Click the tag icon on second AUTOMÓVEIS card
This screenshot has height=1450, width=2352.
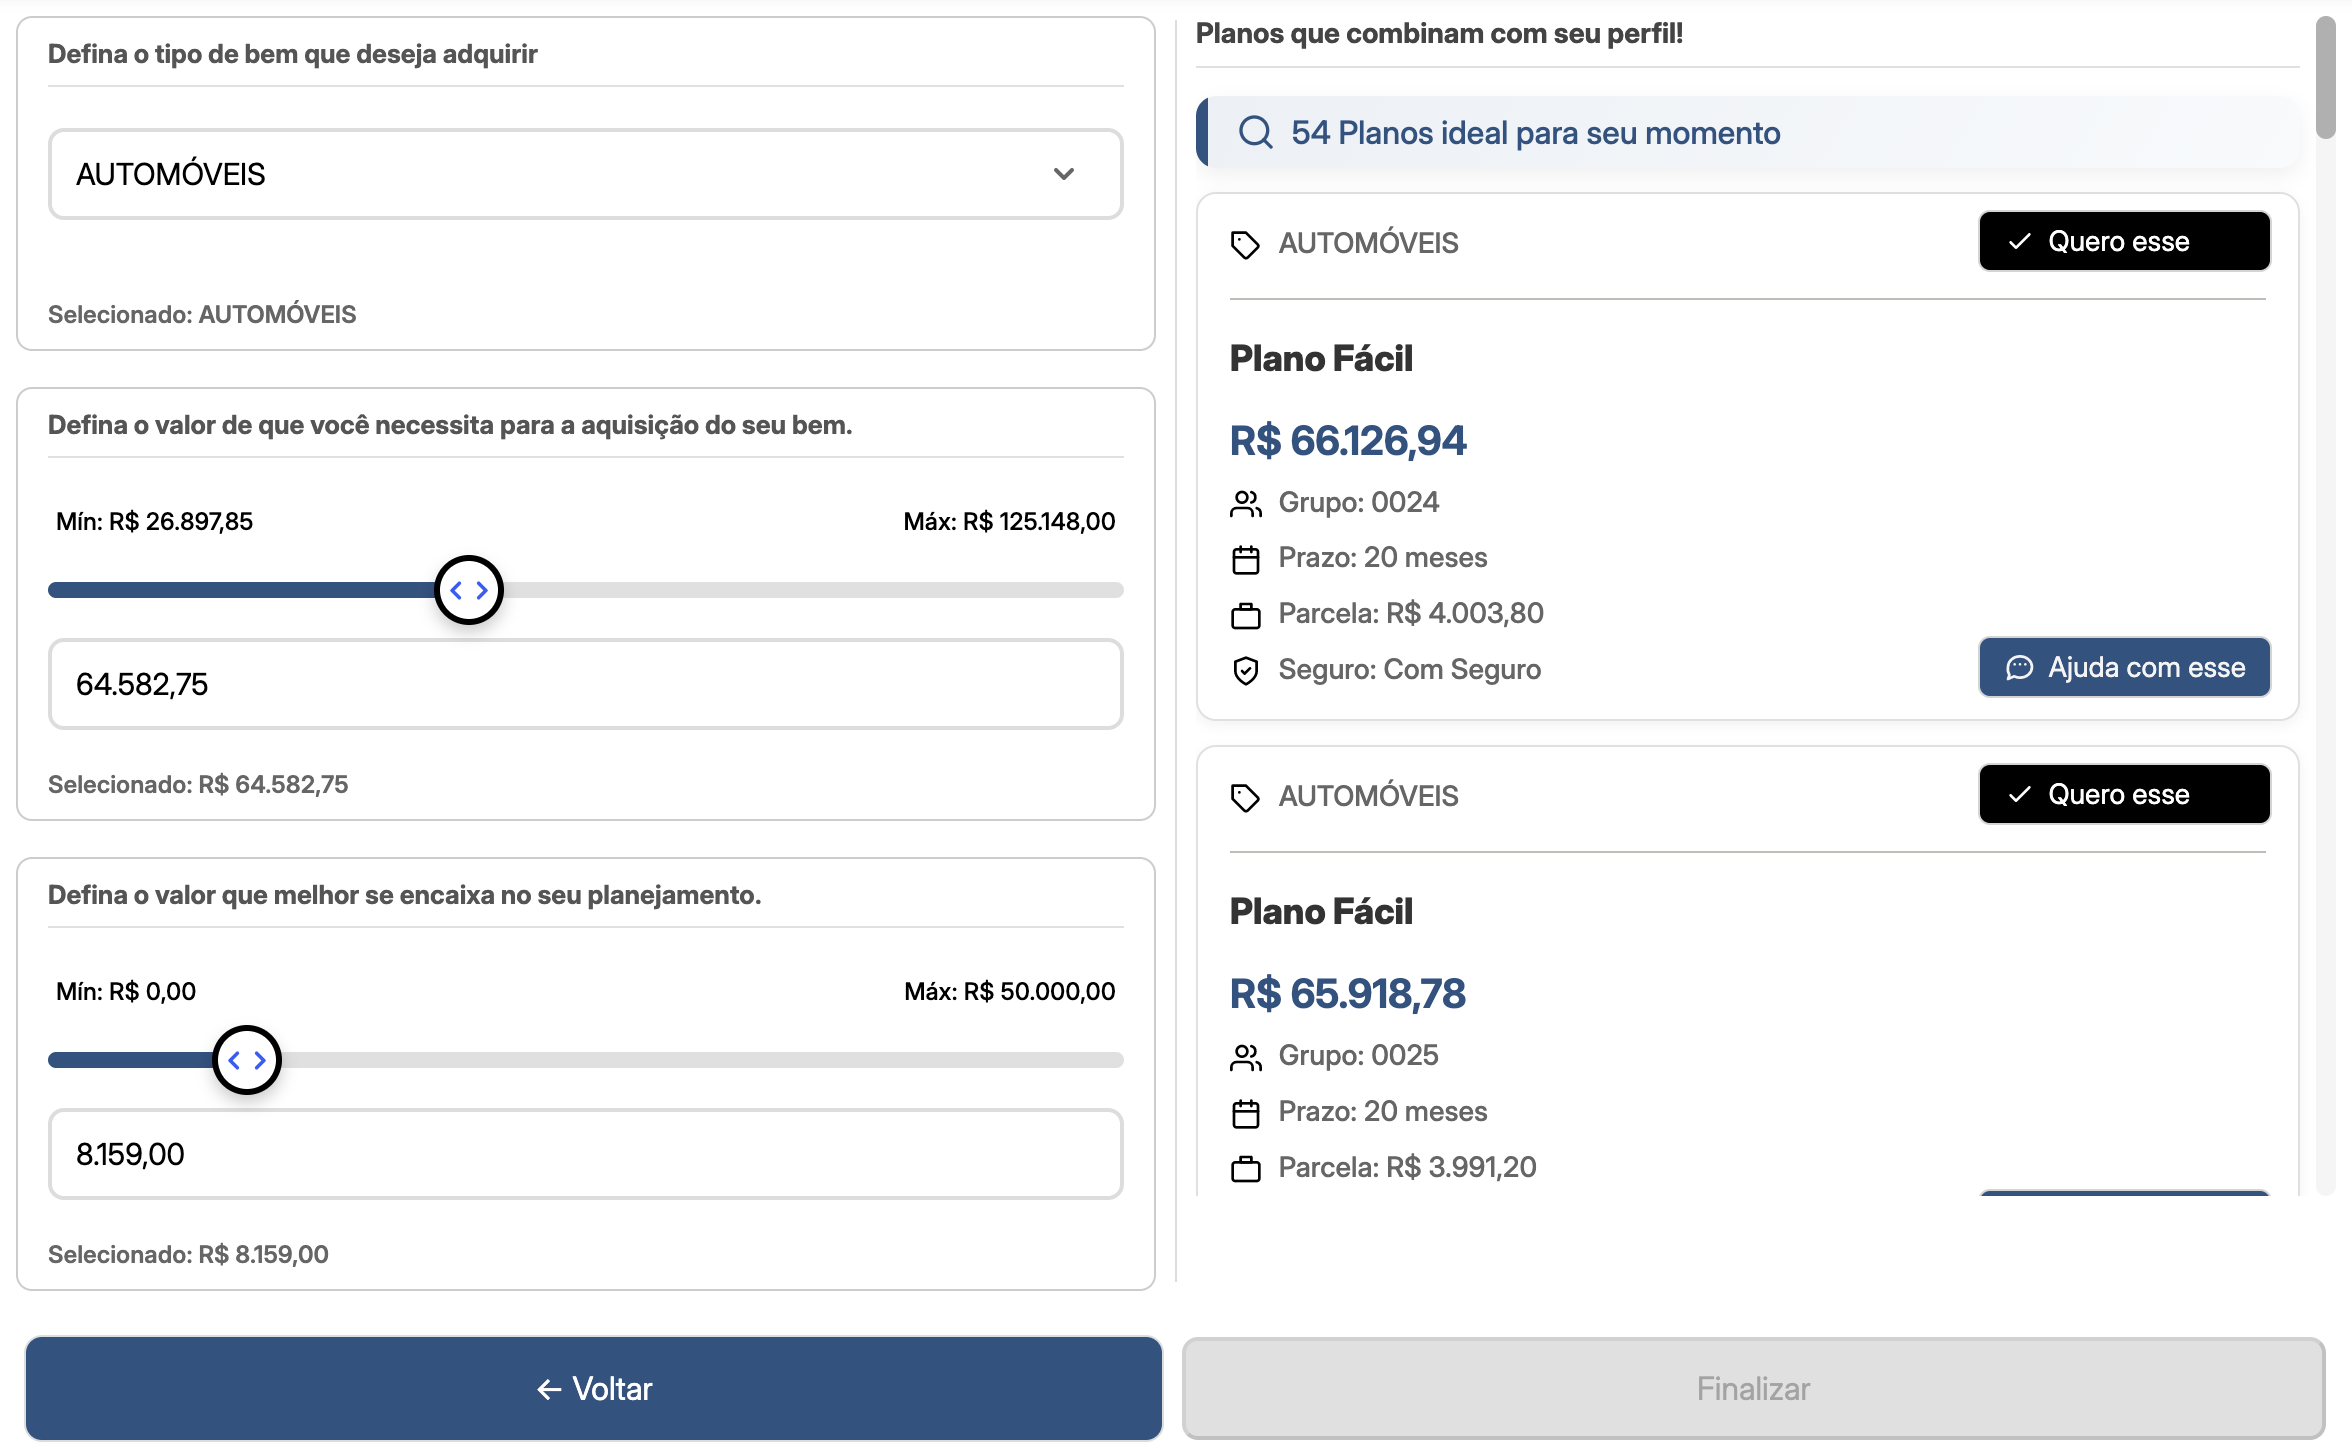(1245, 797)
